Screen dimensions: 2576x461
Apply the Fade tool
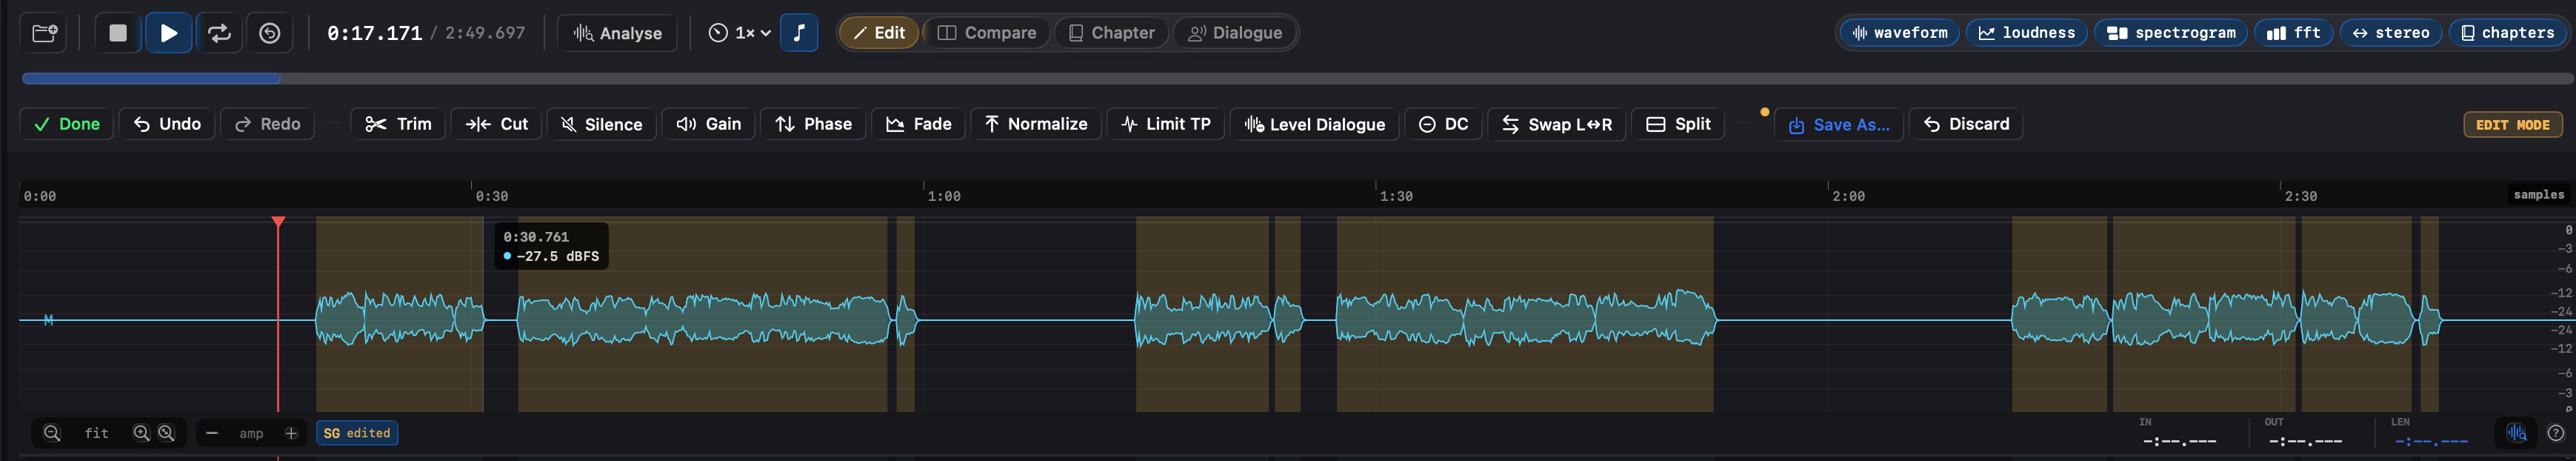(918, 124)
